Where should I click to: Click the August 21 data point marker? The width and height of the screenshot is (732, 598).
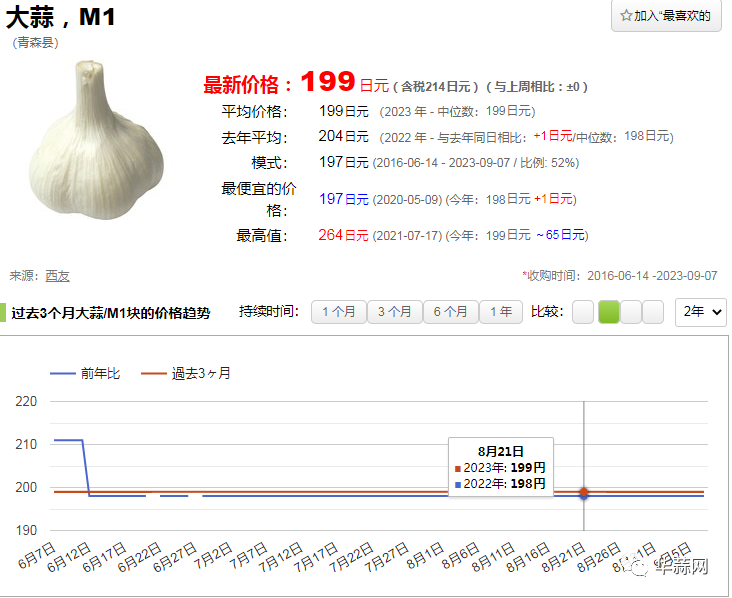[x=584, y=492]
